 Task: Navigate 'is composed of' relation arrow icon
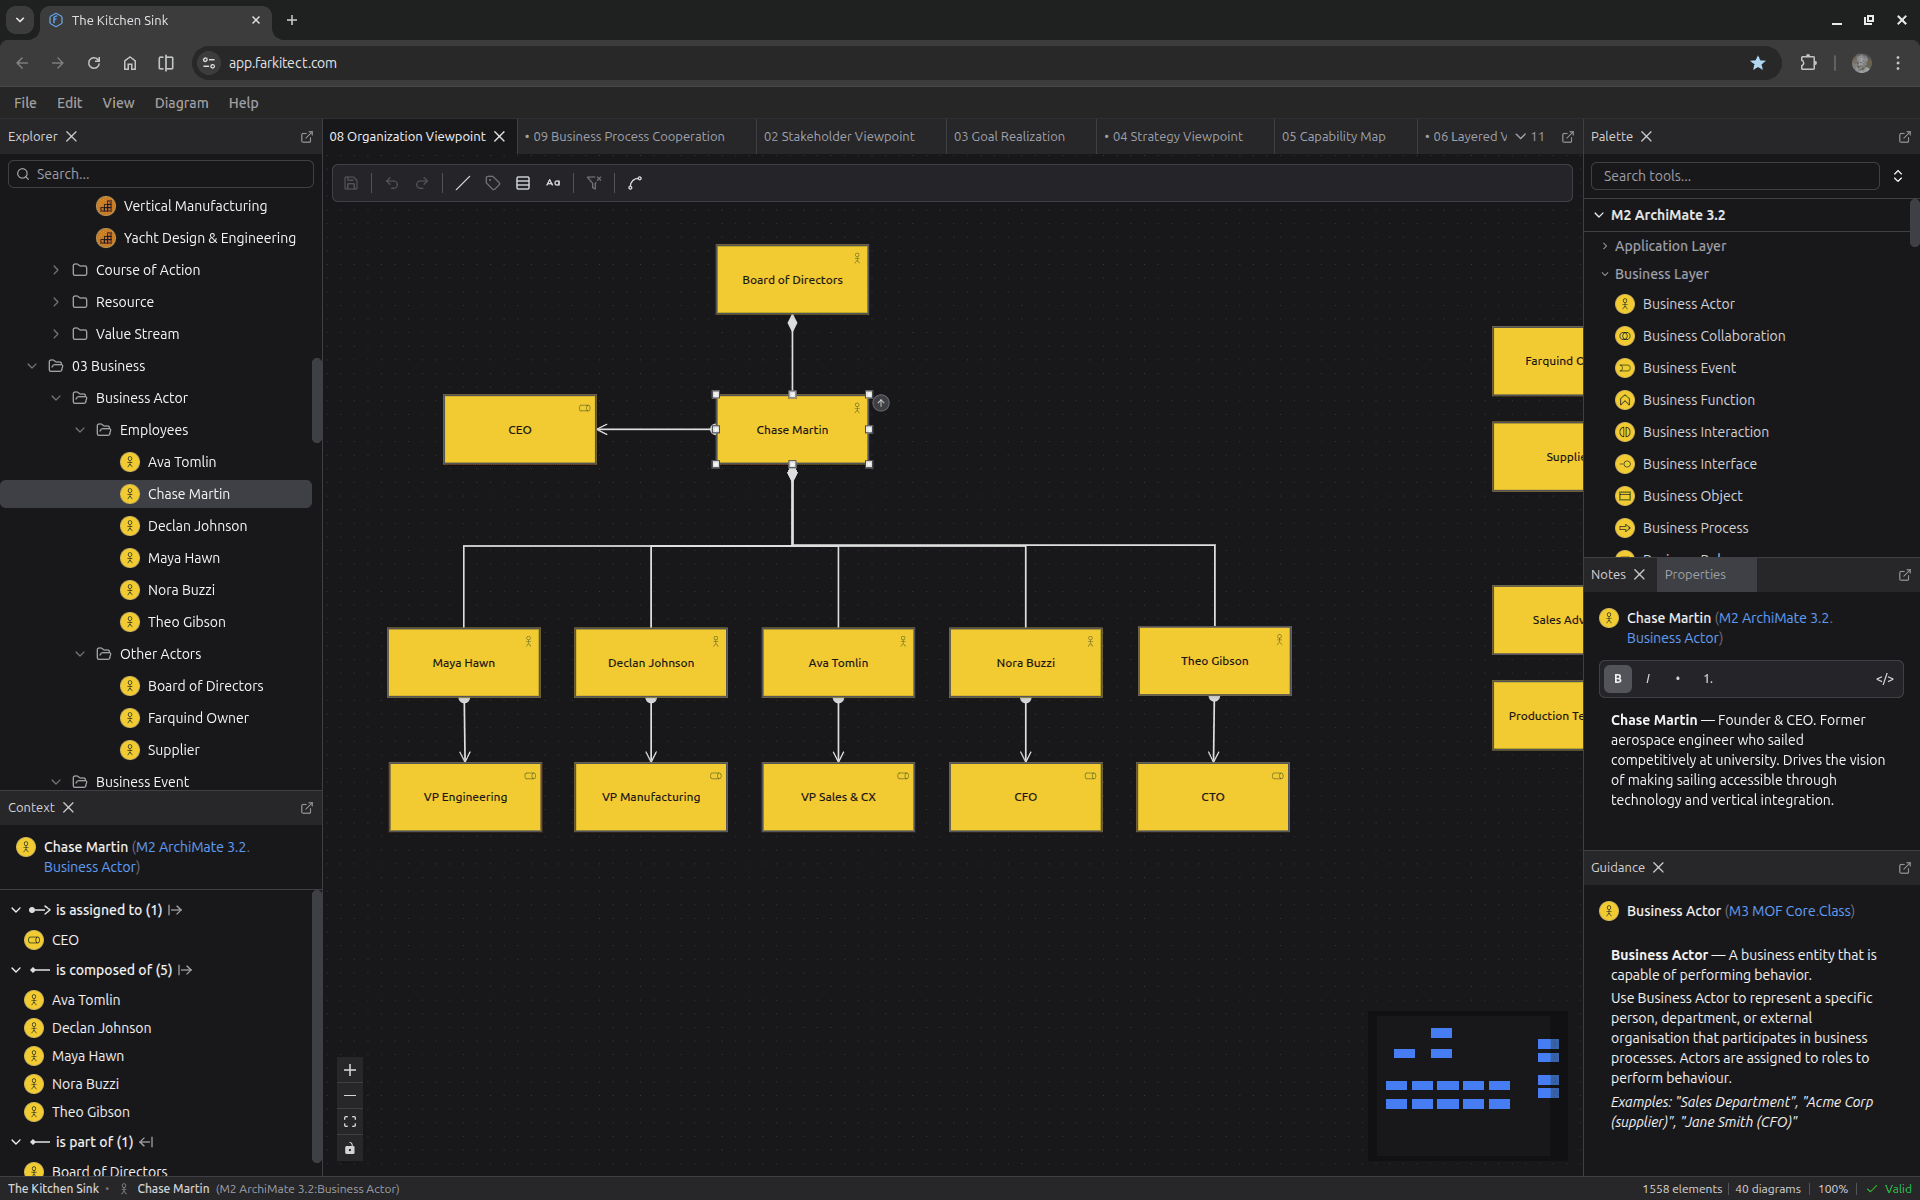pyautogui.click(x=185, y=971)
